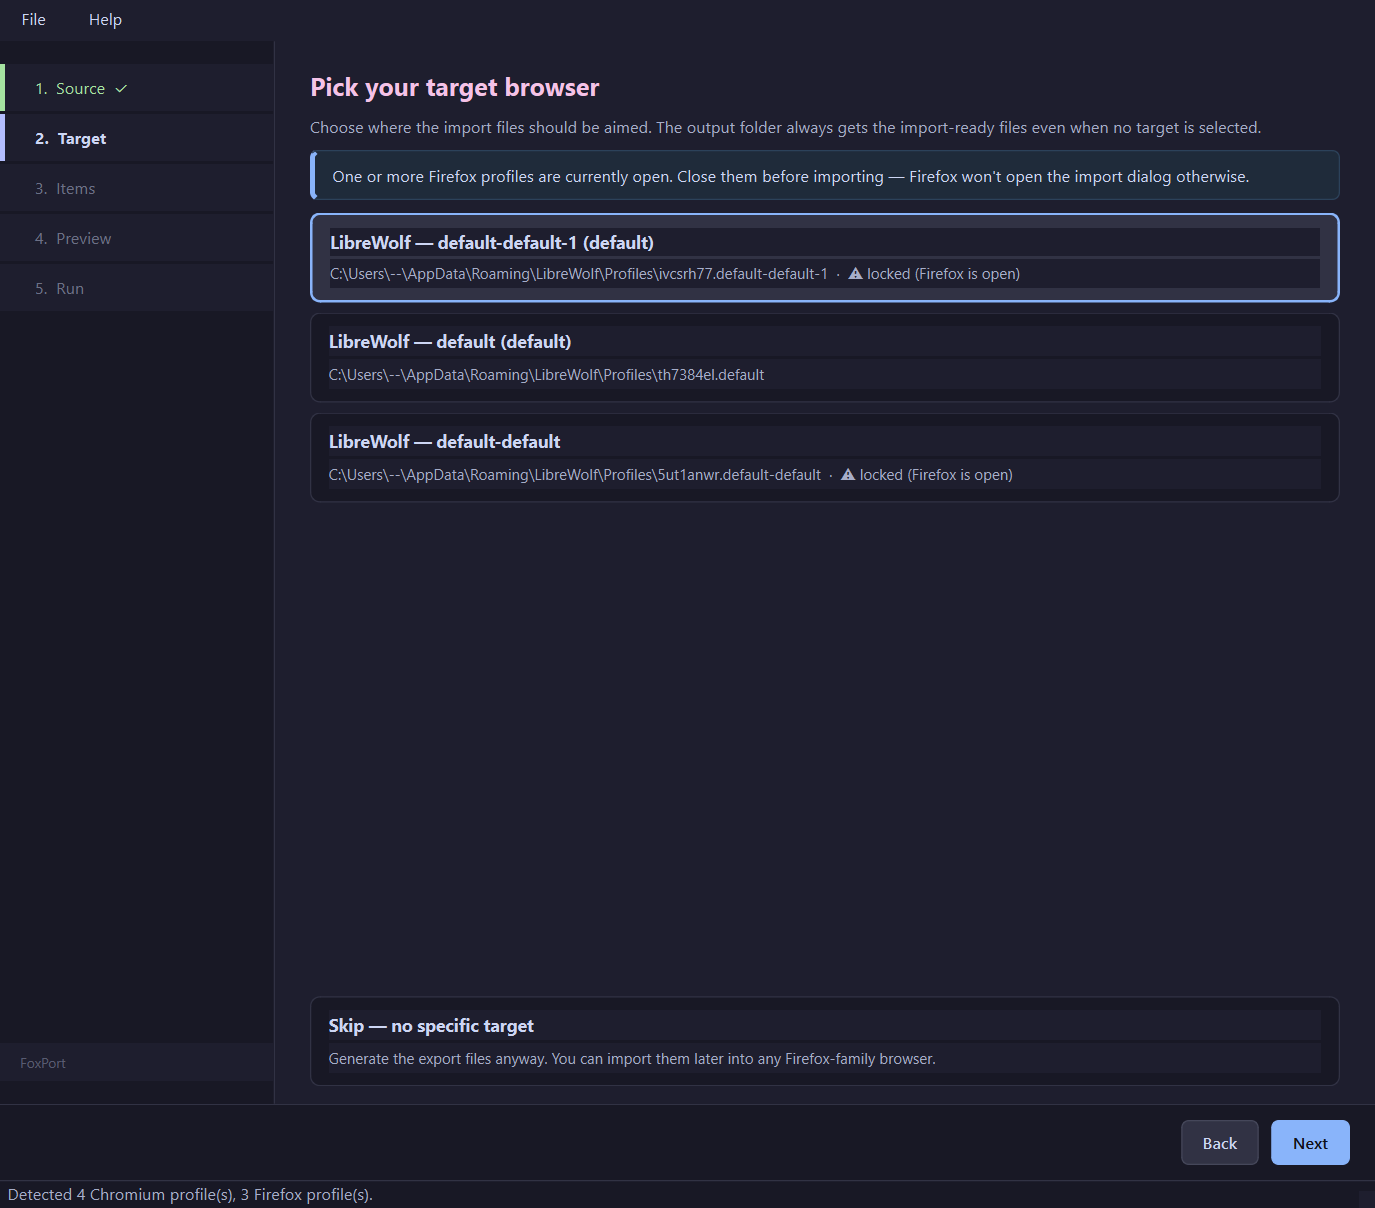Click "Generate the export files anyway" text

(x=632, y=1059)
